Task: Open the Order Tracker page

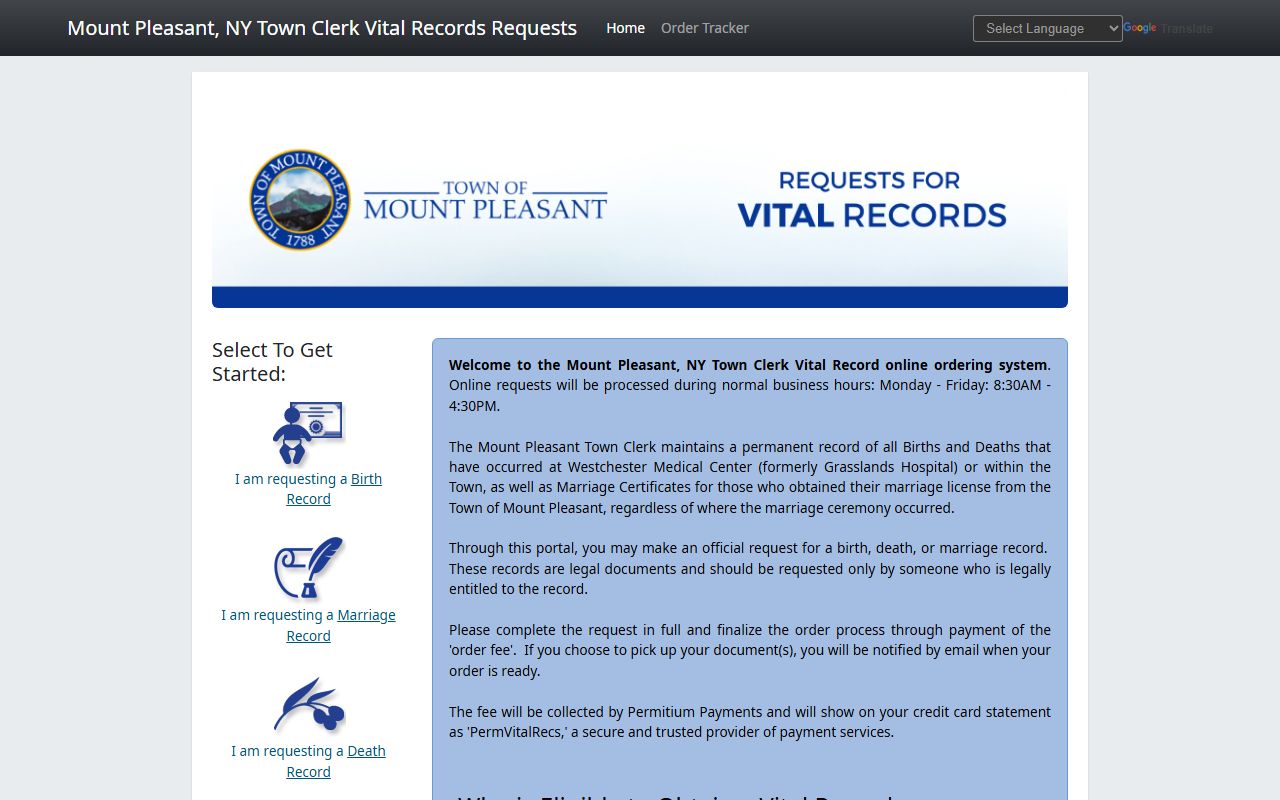Action: point(705,28)
